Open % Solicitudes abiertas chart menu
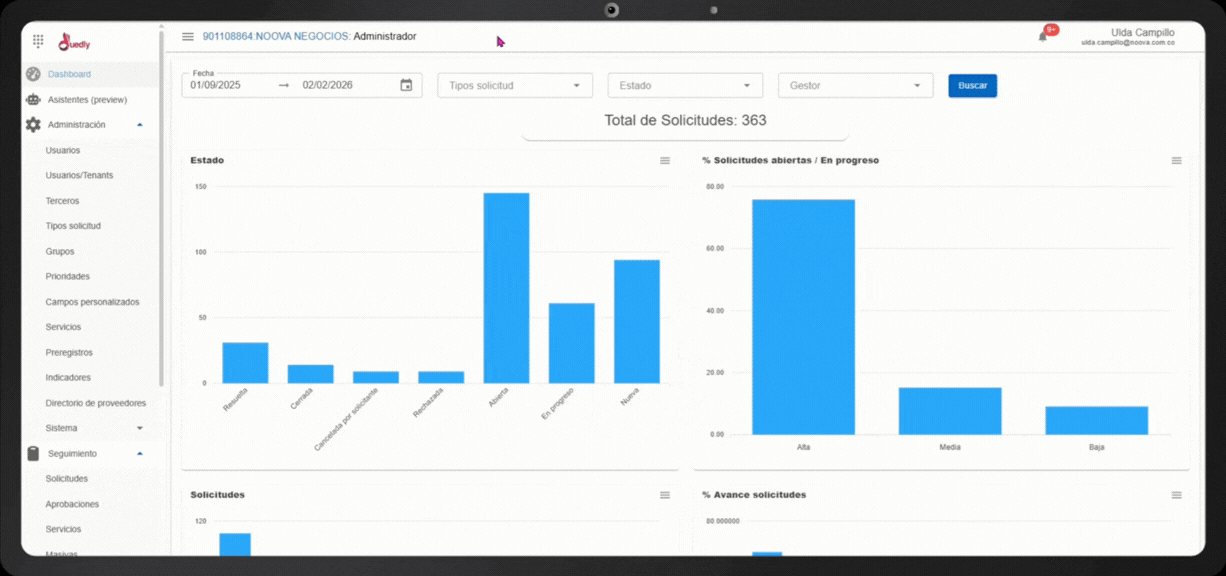 (1176, 161)
